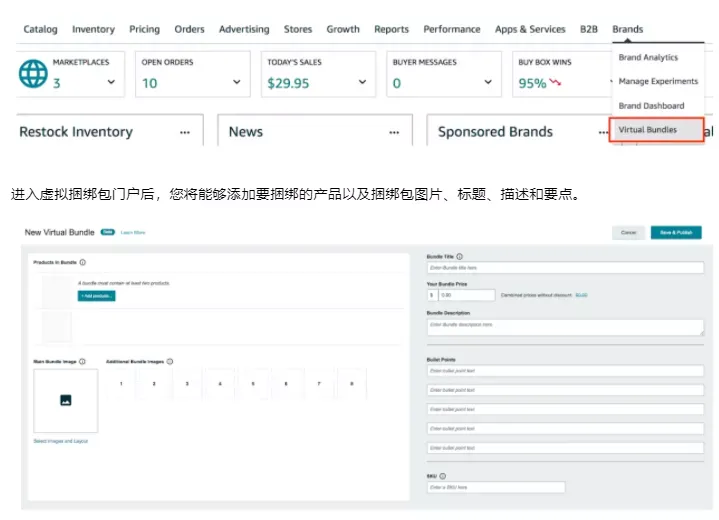Click the Restock Inventory card title
The width and height of the screenshot is (719, 520).
pyautogui.click(x=76, y=132)
